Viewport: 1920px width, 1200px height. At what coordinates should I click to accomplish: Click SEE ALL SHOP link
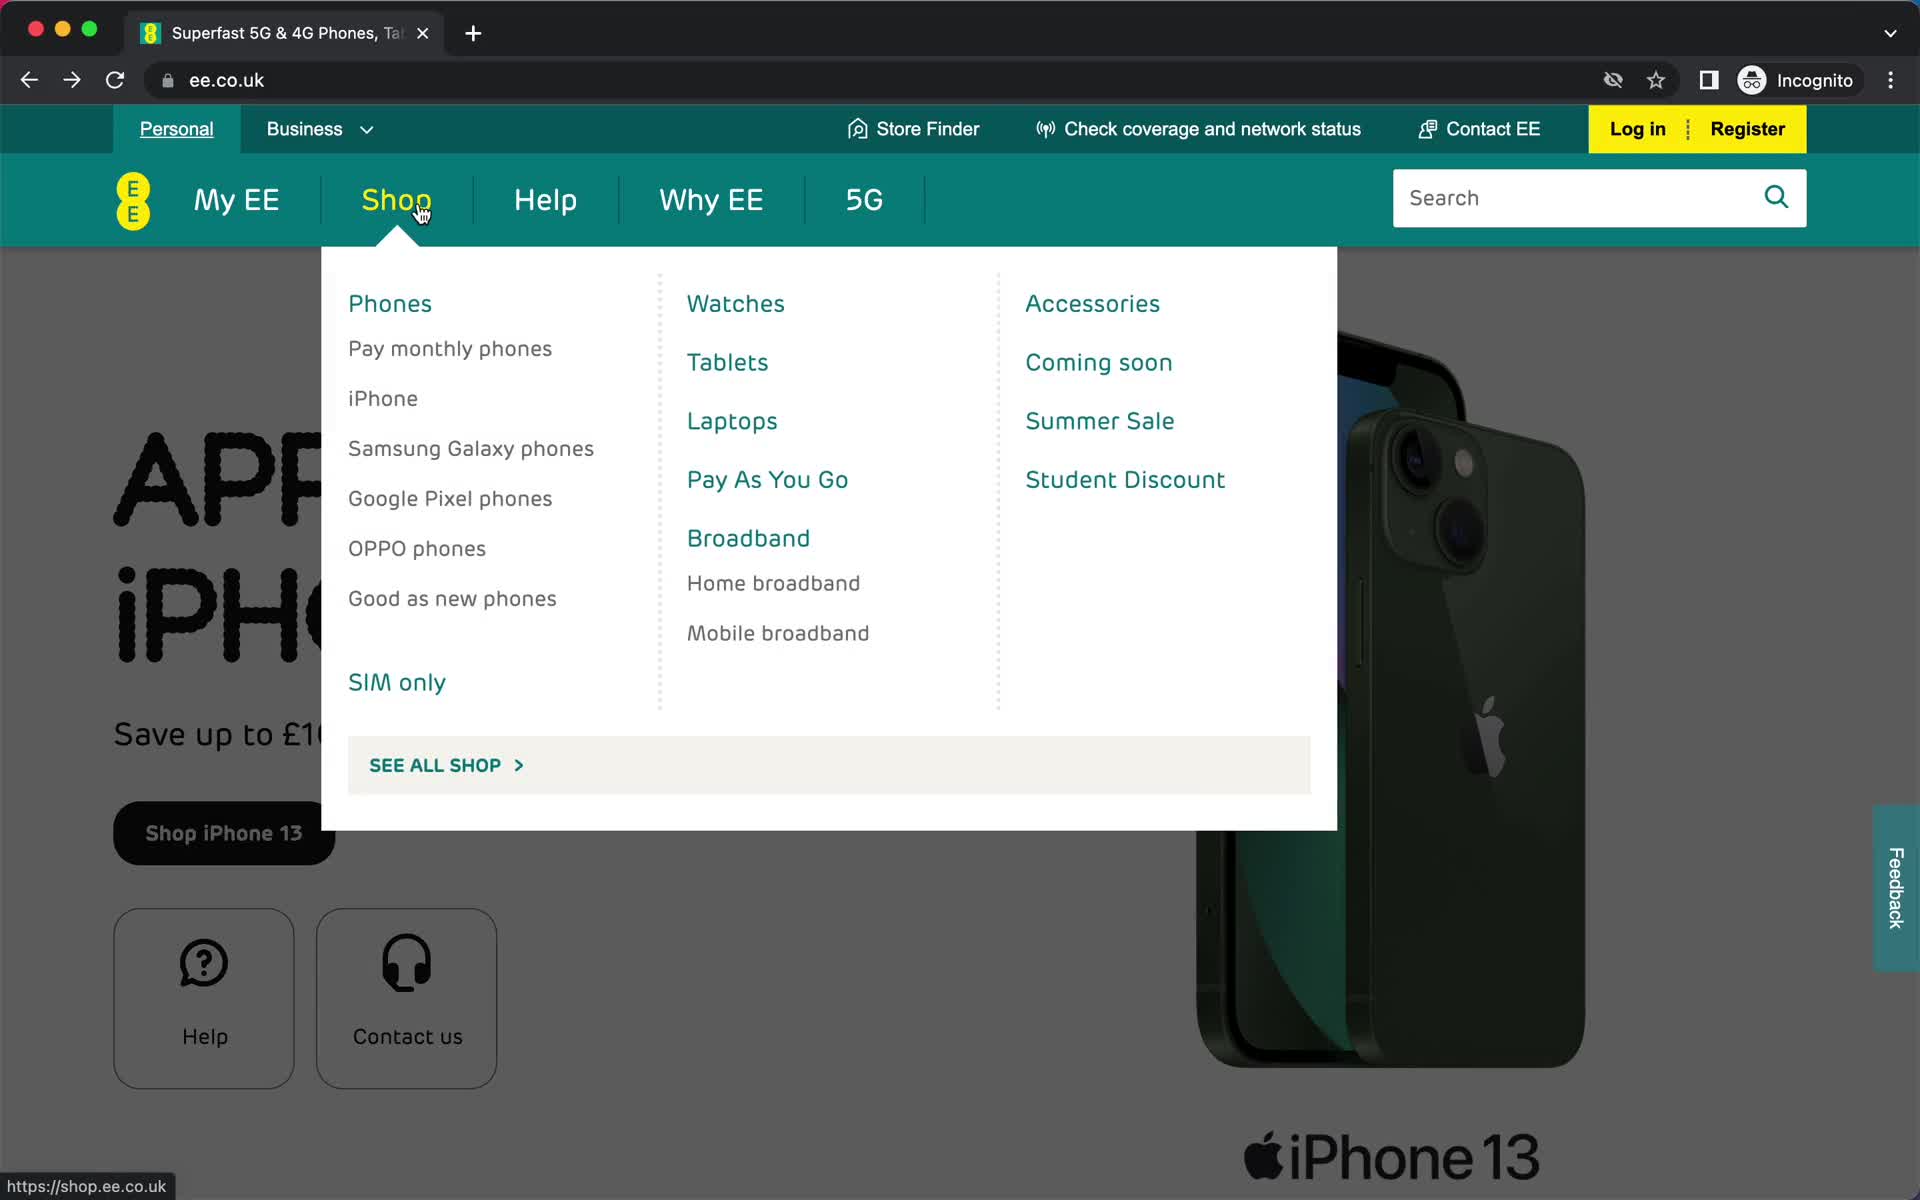point(446,766)
